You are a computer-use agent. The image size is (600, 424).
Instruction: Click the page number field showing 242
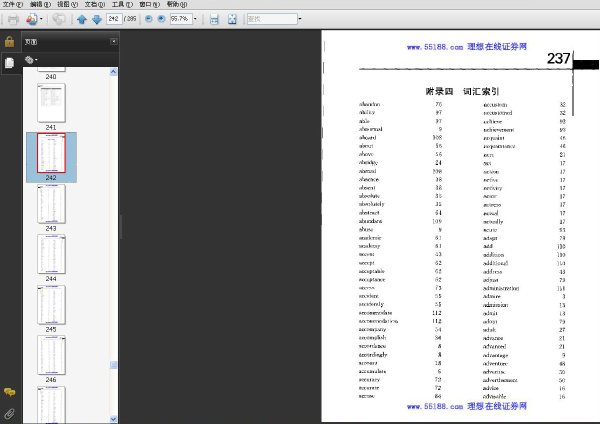click(114, 19)
